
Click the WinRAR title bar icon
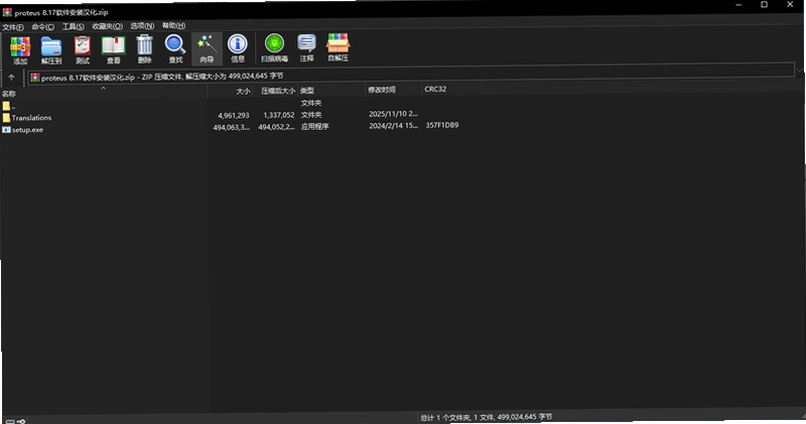[7, 12]
